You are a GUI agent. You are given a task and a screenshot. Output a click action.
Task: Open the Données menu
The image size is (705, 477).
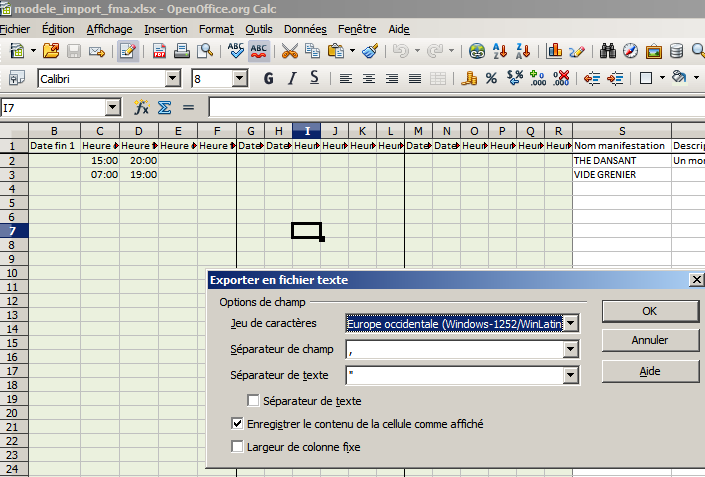click(305, 29)
